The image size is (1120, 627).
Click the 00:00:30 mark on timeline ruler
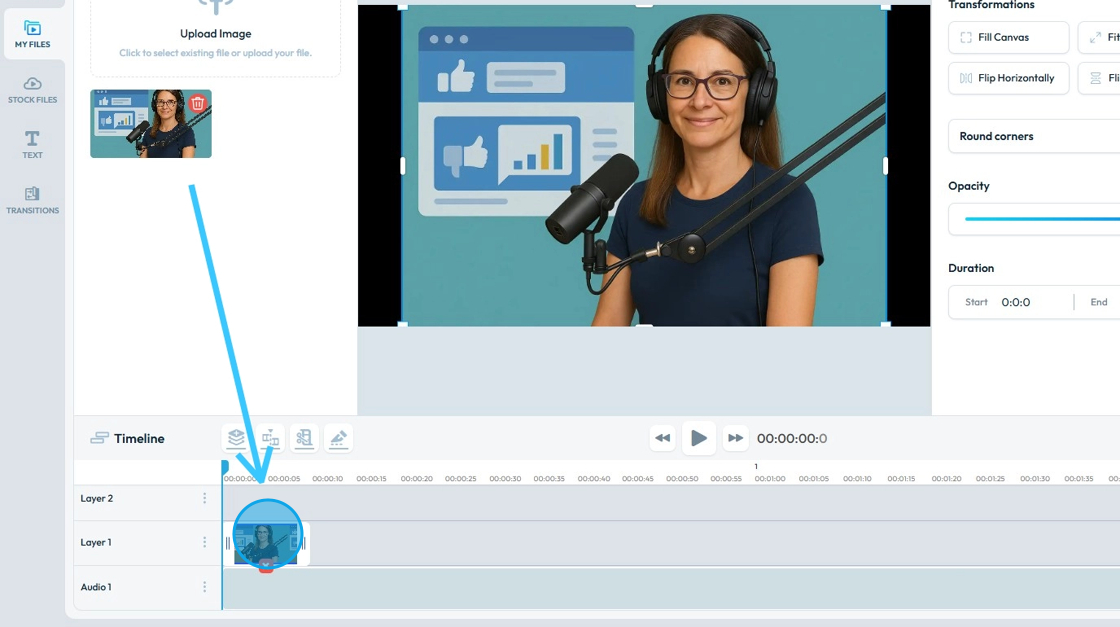pyautogui.click(x=505, y=478)
